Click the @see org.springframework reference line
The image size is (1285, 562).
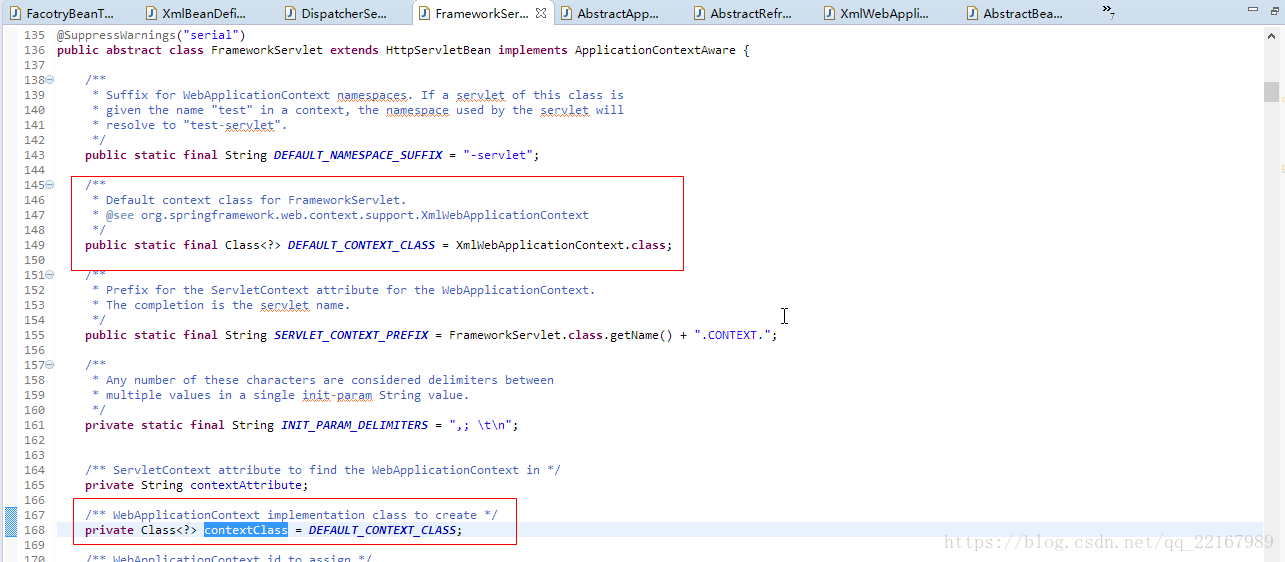tap(347, 215)
